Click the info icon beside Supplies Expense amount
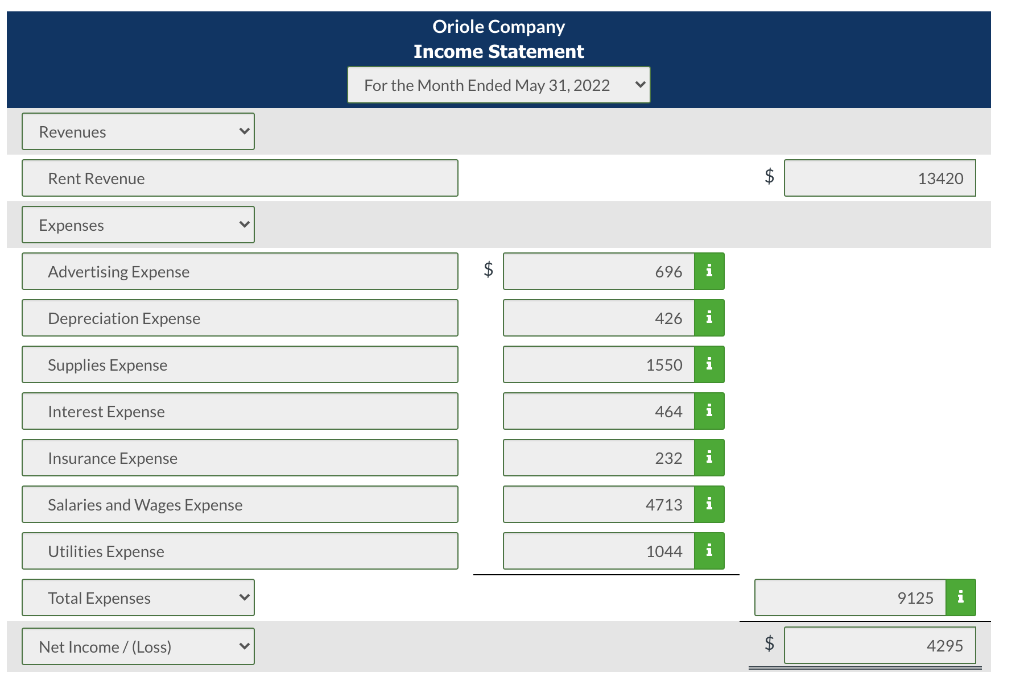Viewport: 1024px width, 689px height. [x=711, y=364]
